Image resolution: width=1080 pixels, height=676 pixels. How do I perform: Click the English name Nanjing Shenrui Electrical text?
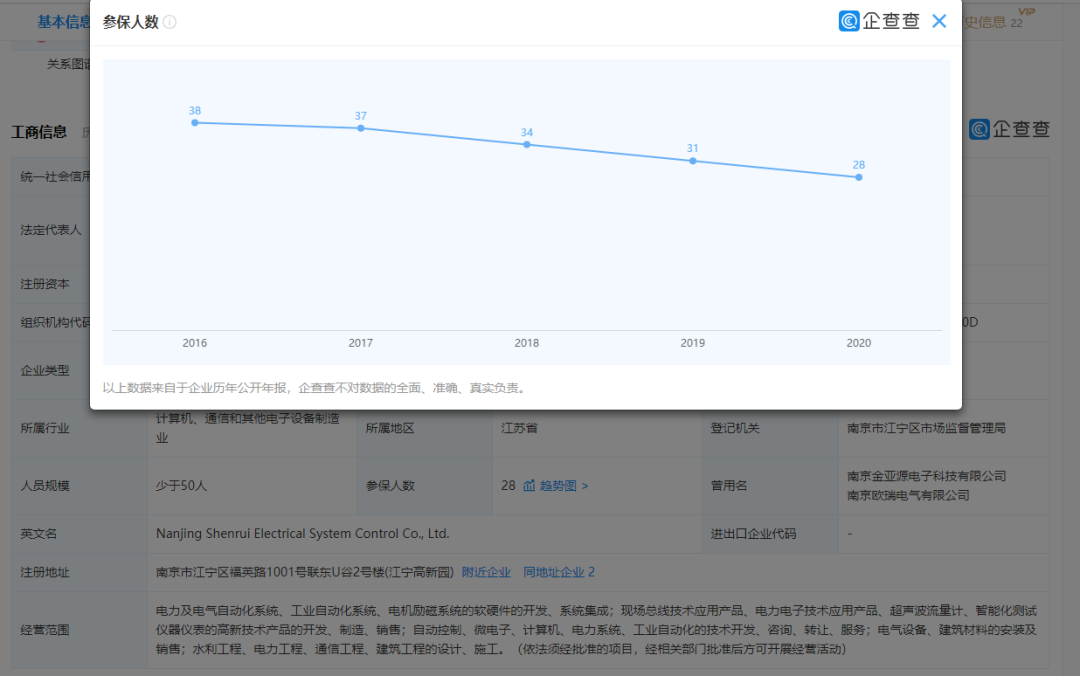[x=302, y=533]
